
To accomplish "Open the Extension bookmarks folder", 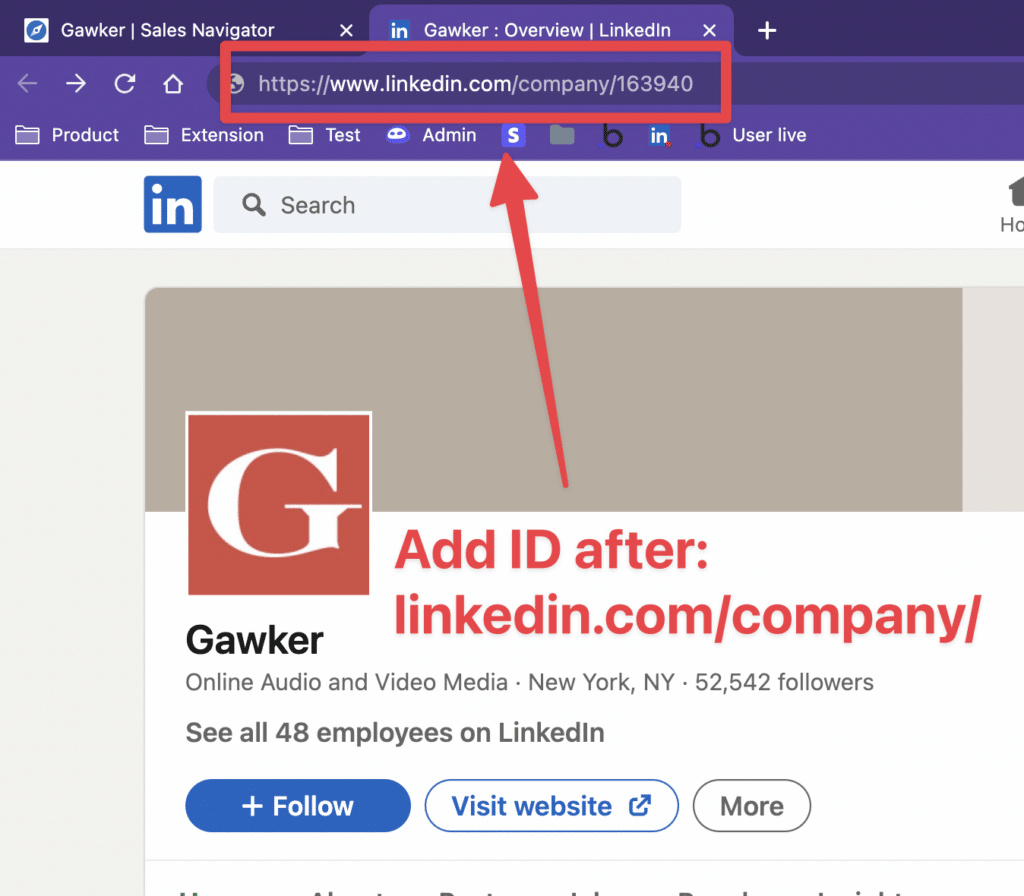I will point(204,135).
